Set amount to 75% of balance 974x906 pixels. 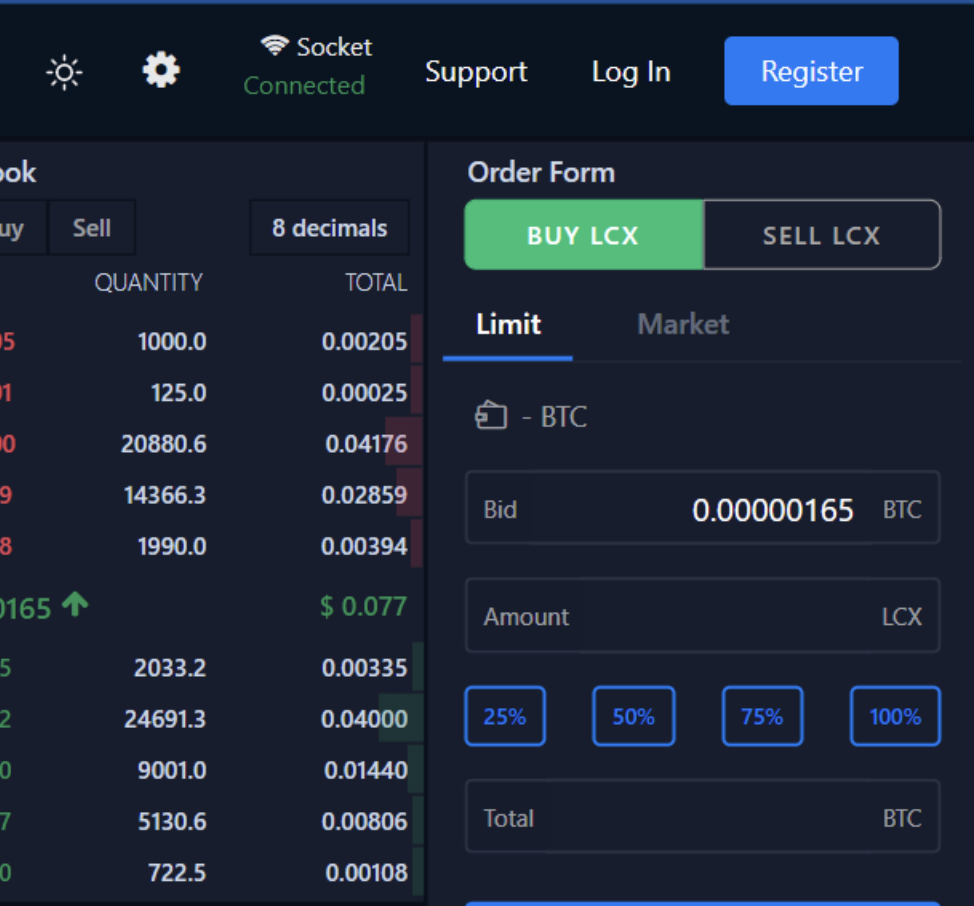[x=762, y=716]
